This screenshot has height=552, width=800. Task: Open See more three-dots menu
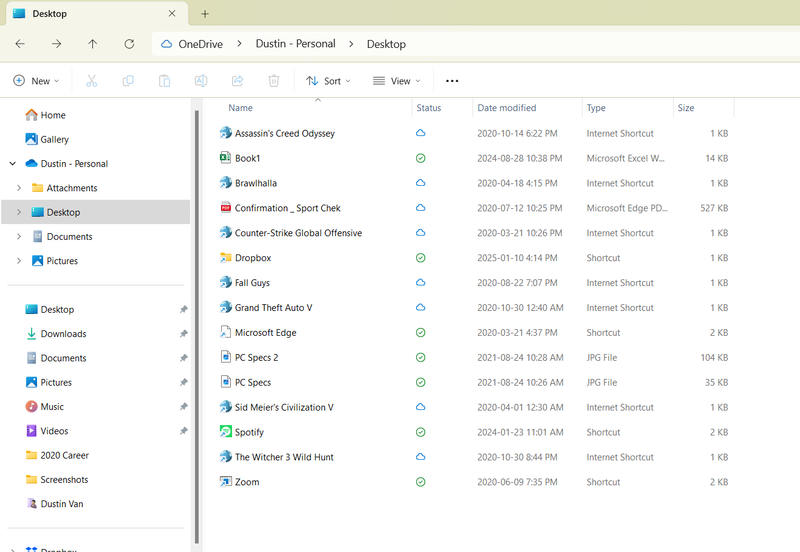point(452,81)
